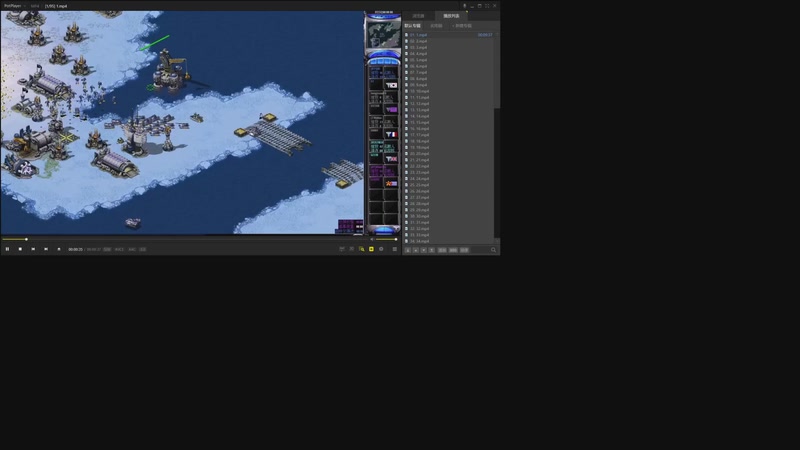
Task: Move playlist item to top
Action: [x=432, y=250]
